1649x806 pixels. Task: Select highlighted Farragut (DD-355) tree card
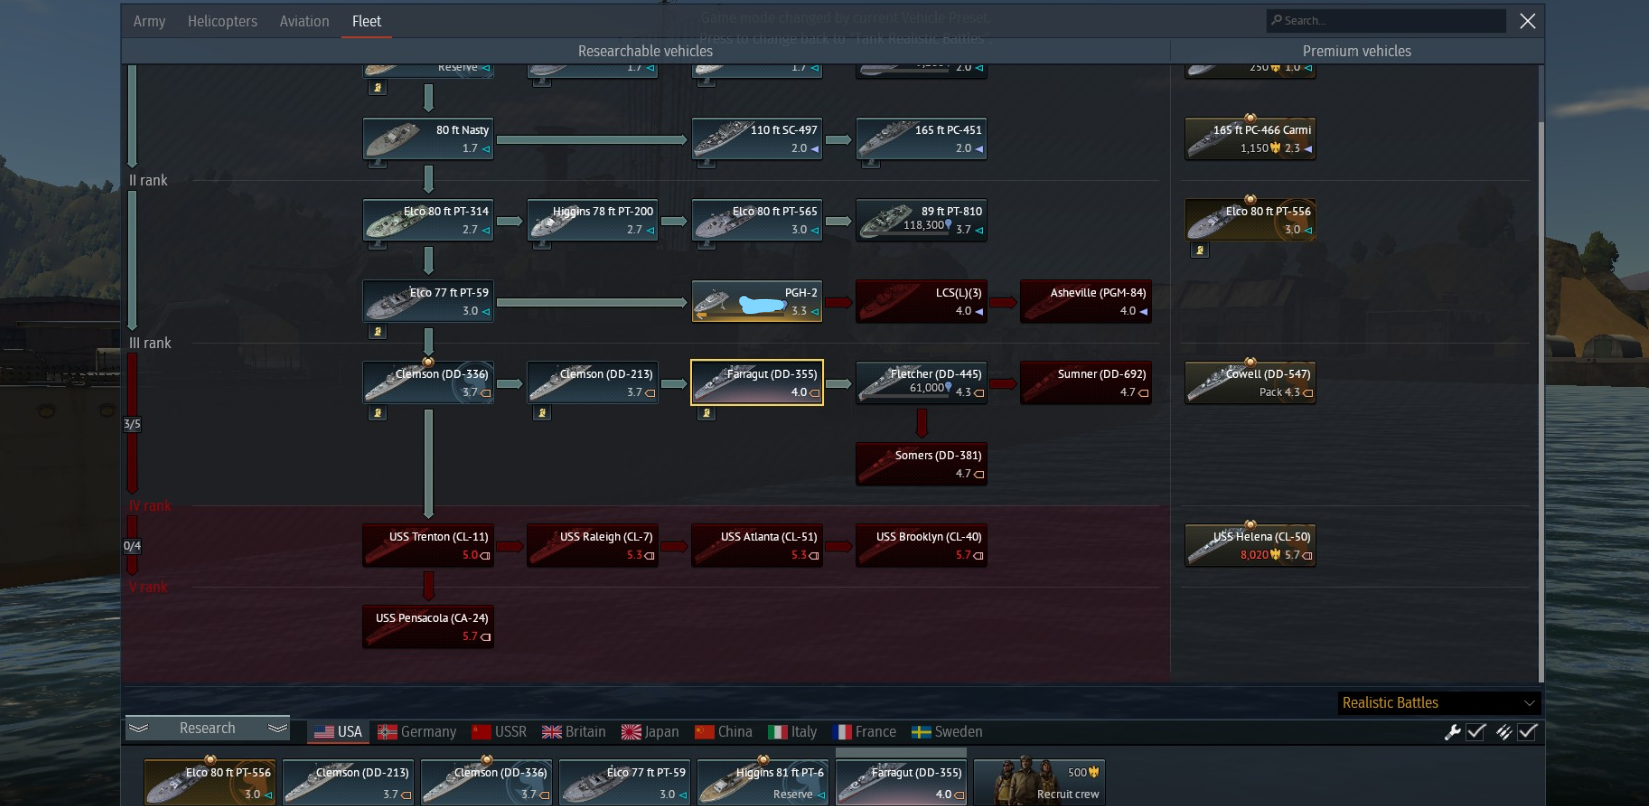[757, 383]
